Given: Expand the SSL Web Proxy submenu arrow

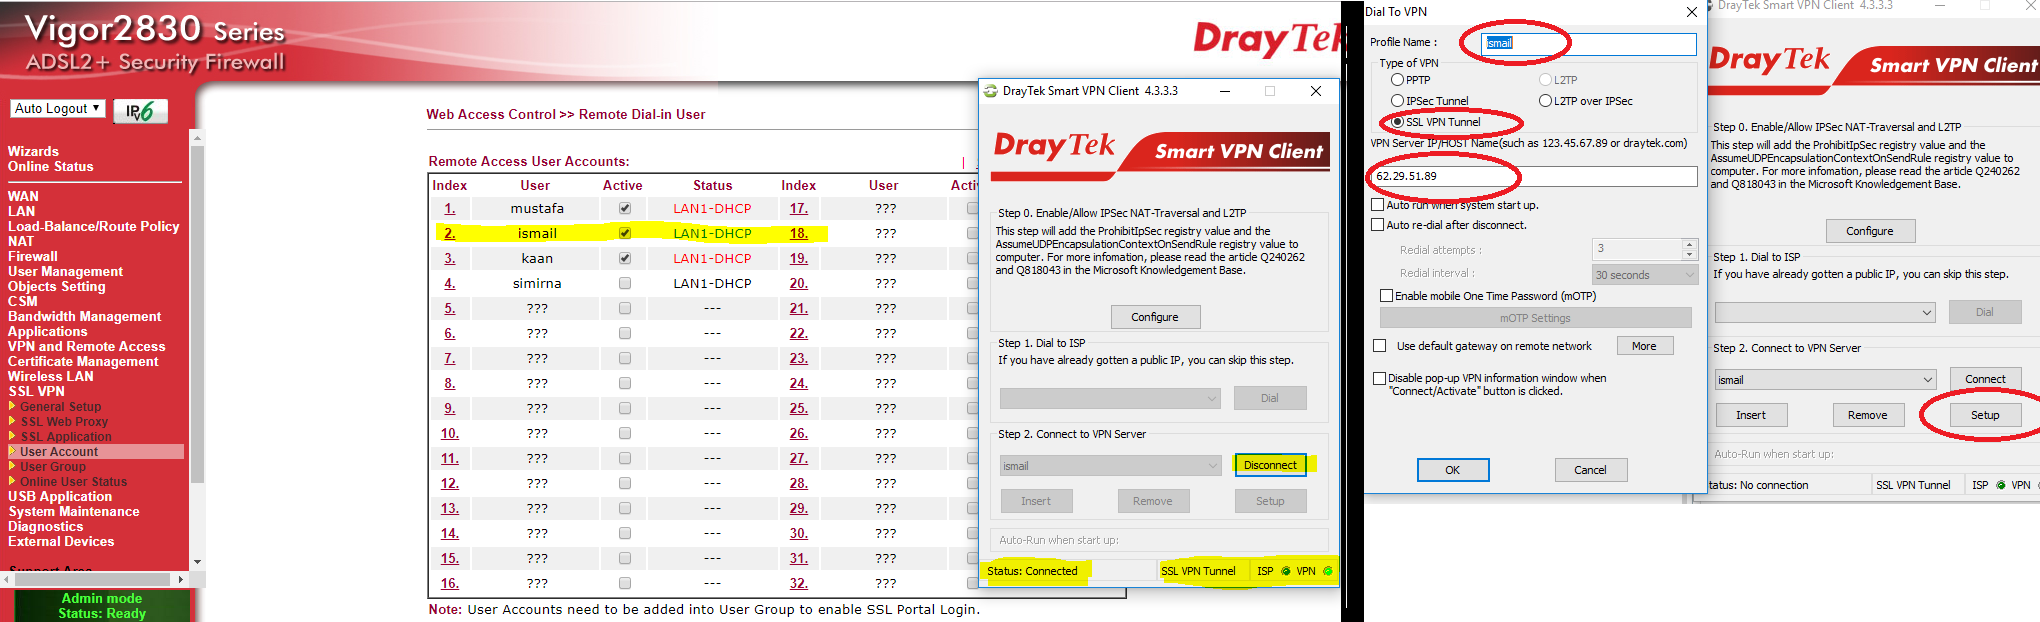Looking at the screenshot, I should (x=13, y=422).
